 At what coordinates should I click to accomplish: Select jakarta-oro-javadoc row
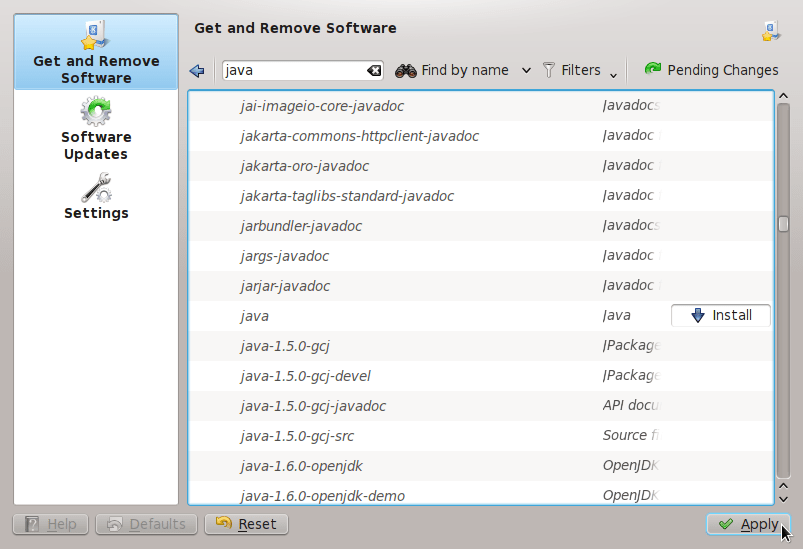(480, 166)
